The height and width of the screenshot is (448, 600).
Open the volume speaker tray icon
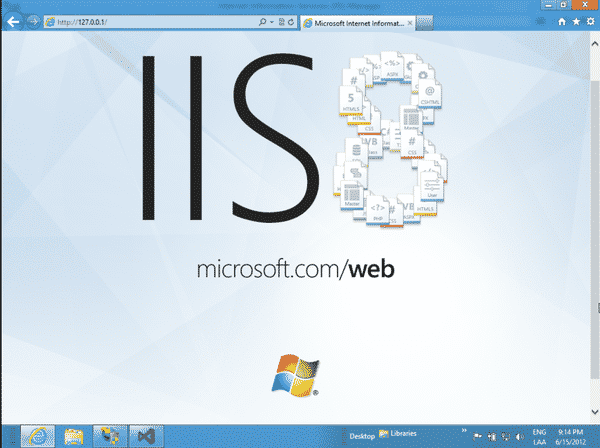click(519, 437)
